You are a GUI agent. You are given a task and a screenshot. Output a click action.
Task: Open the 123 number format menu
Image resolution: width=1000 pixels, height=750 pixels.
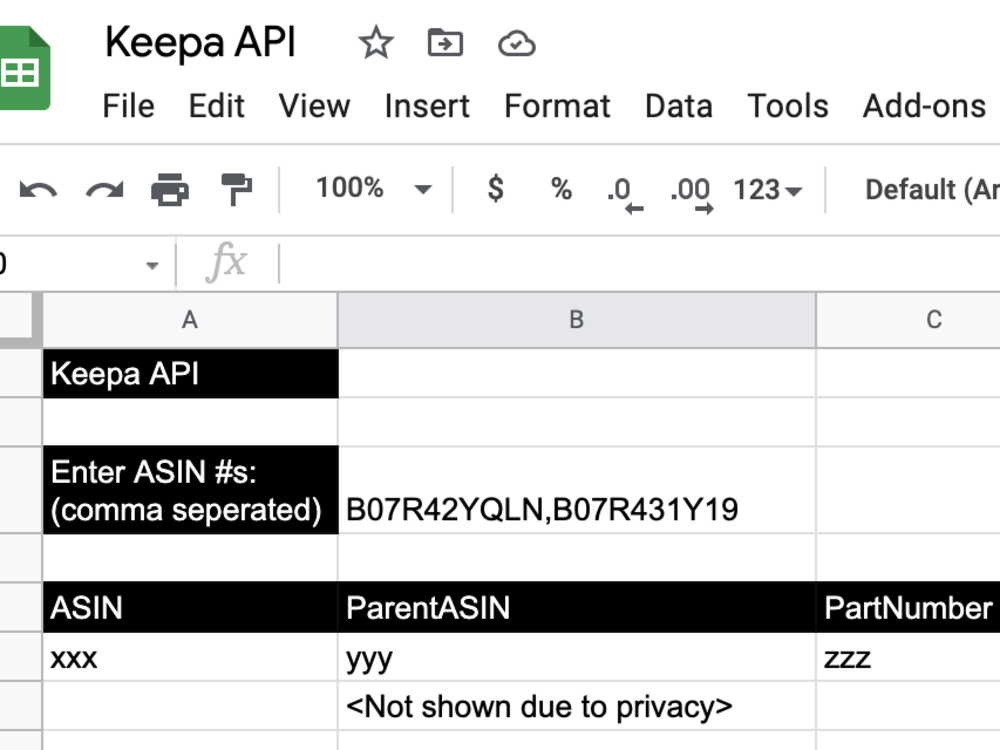pyautogui.click(x=764, y=190)
